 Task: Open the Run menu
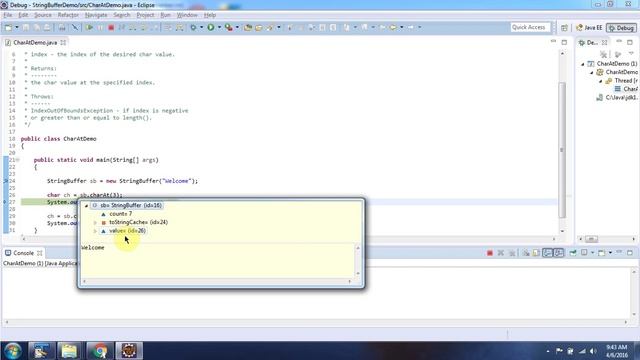click(x=165, y=15)
